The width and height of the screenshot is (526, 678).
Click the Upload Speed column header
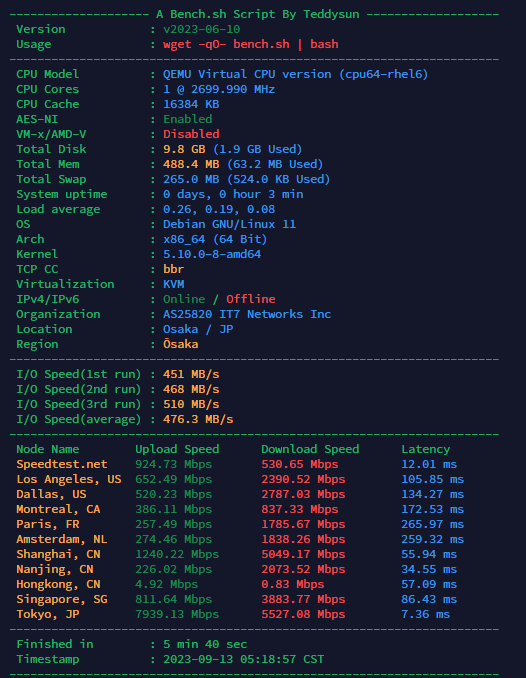click(177, 449)
